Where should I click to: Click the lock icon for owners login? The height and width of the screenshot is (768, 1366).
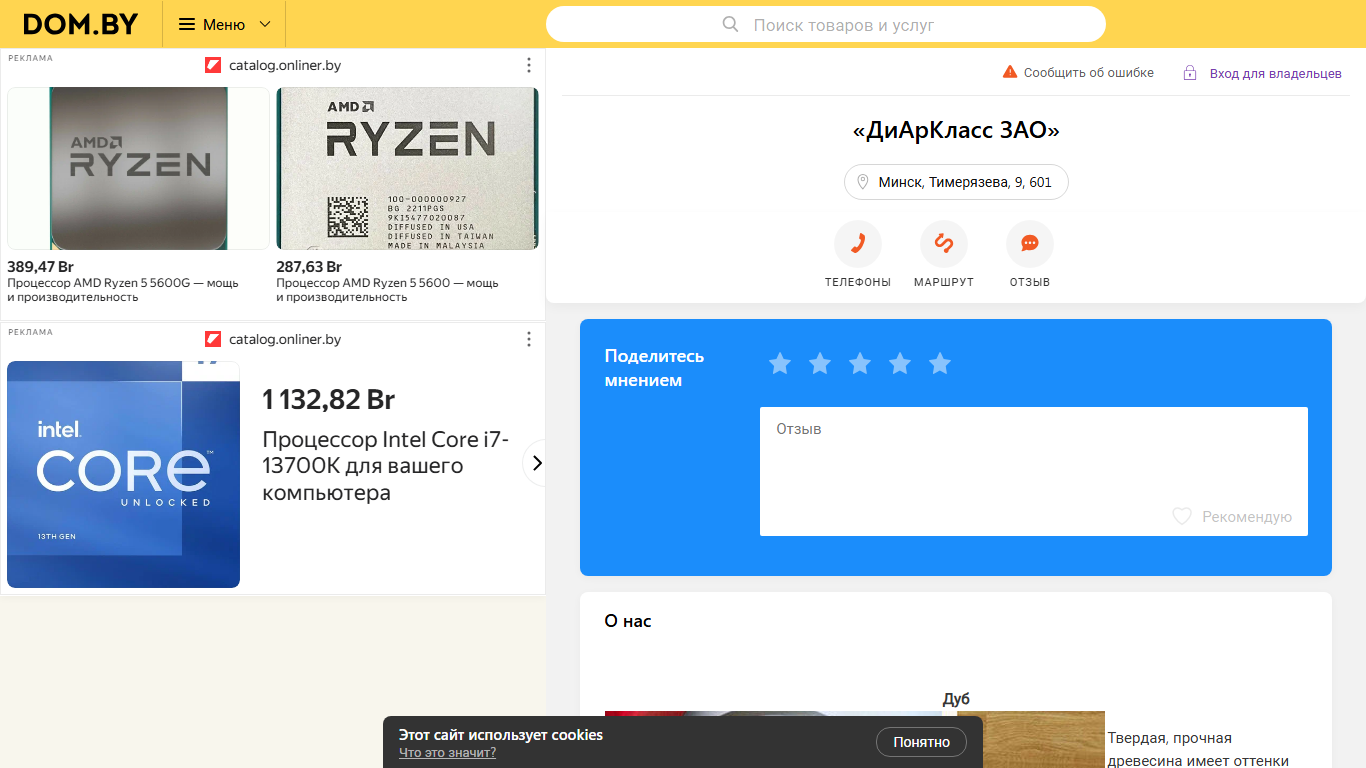[x=1190, y=73]
